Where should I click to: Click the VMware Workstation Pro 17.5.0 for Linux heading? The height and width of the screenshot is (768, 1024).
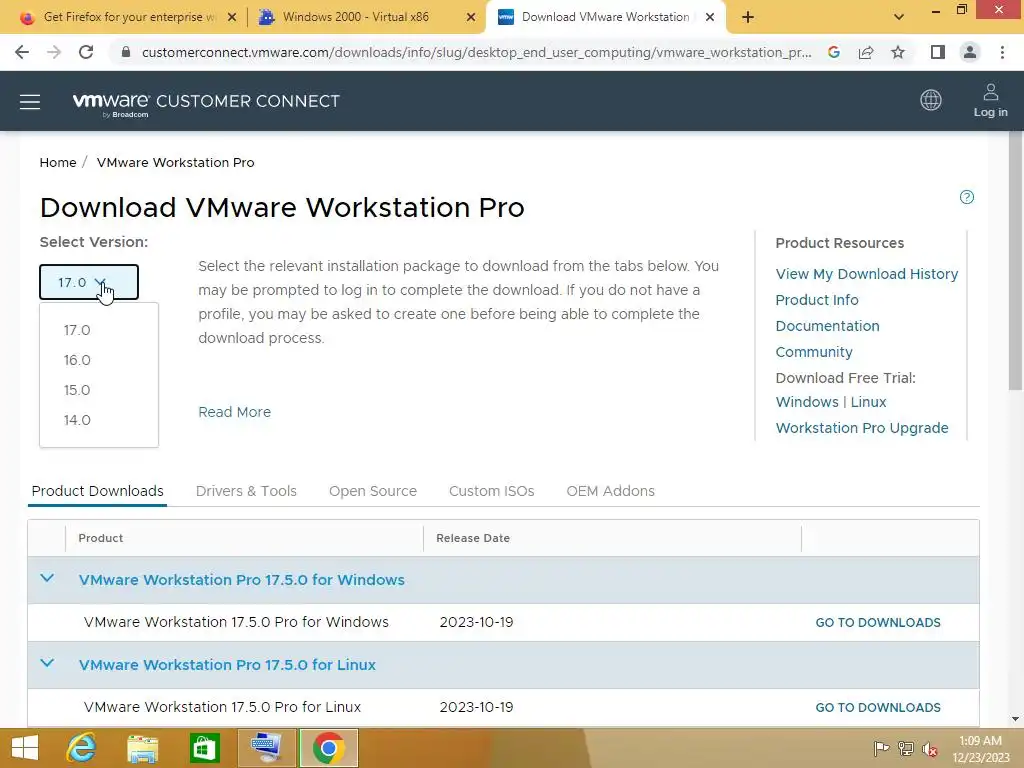(227, 665)
